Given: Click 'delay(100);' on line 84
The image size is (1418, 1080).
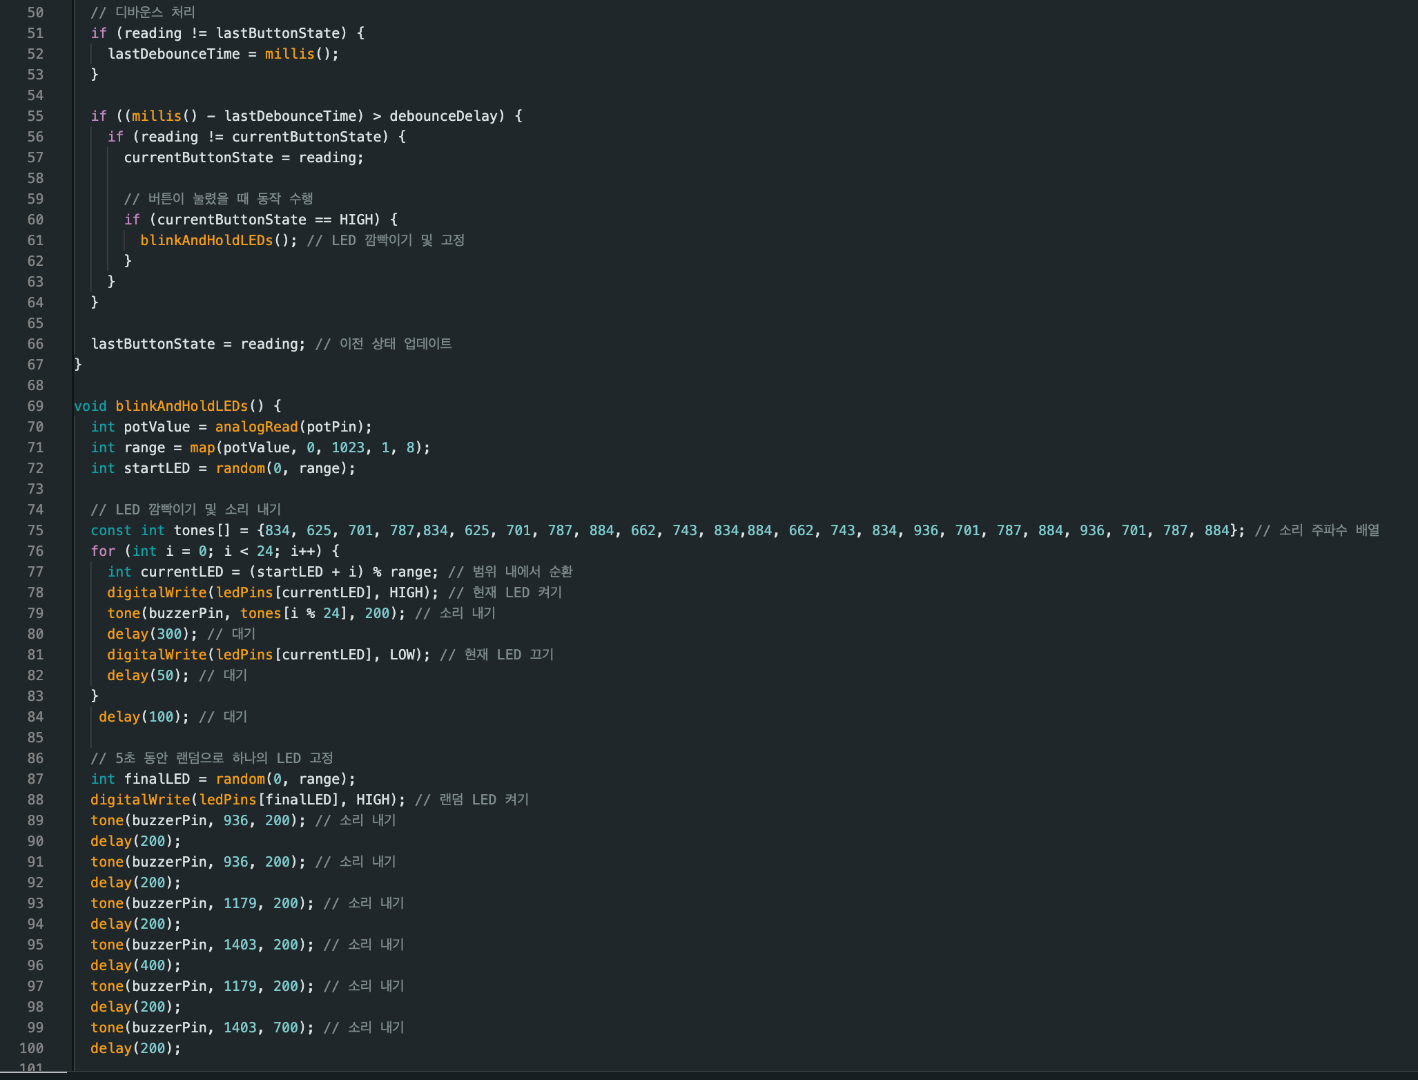Looking at the screenshot, I should tap(144, 717).
